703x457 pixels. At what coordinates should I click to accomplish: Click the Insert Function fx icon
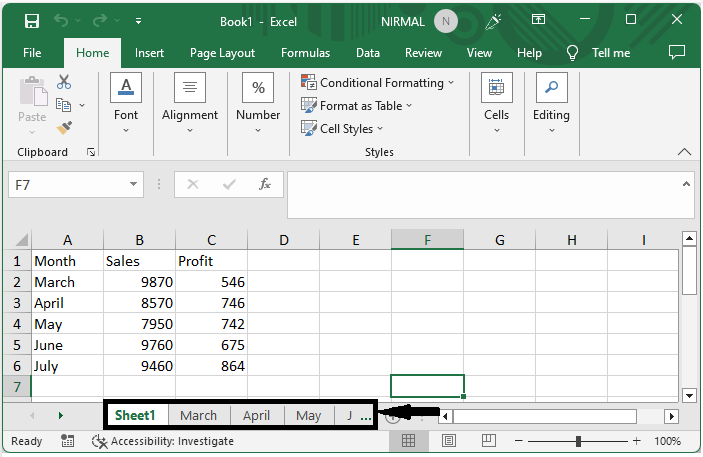tap(265, 185)
